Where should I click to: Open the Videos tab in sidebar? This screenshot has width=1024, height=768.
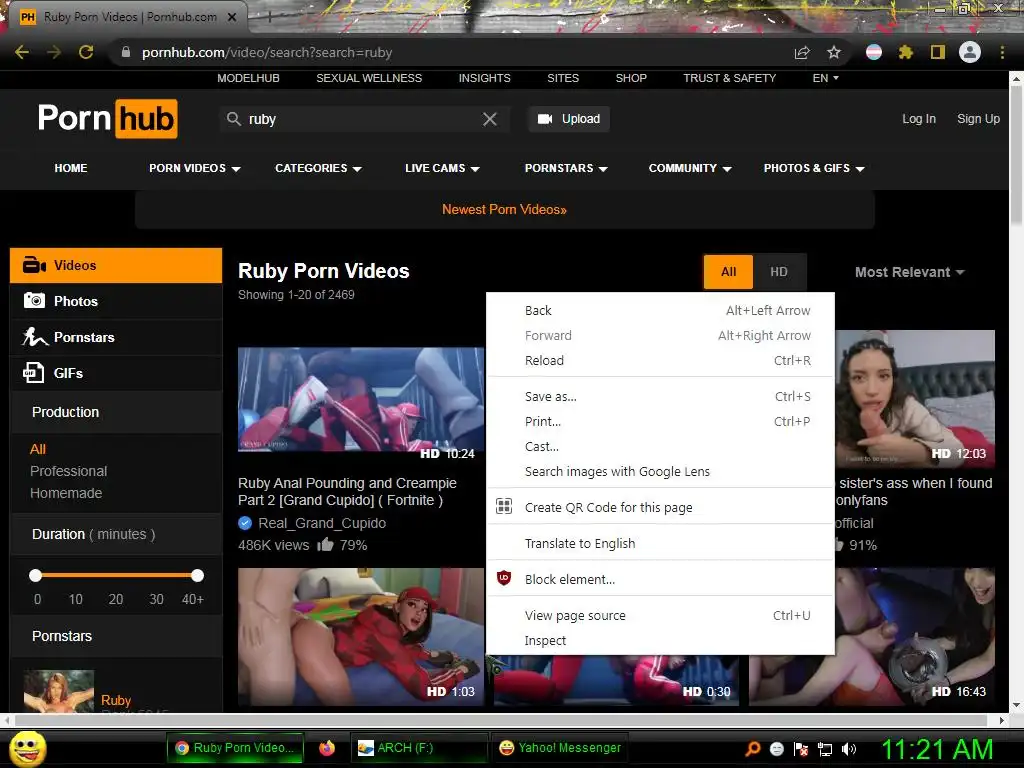pyautogui.click(x=116, y=265)
